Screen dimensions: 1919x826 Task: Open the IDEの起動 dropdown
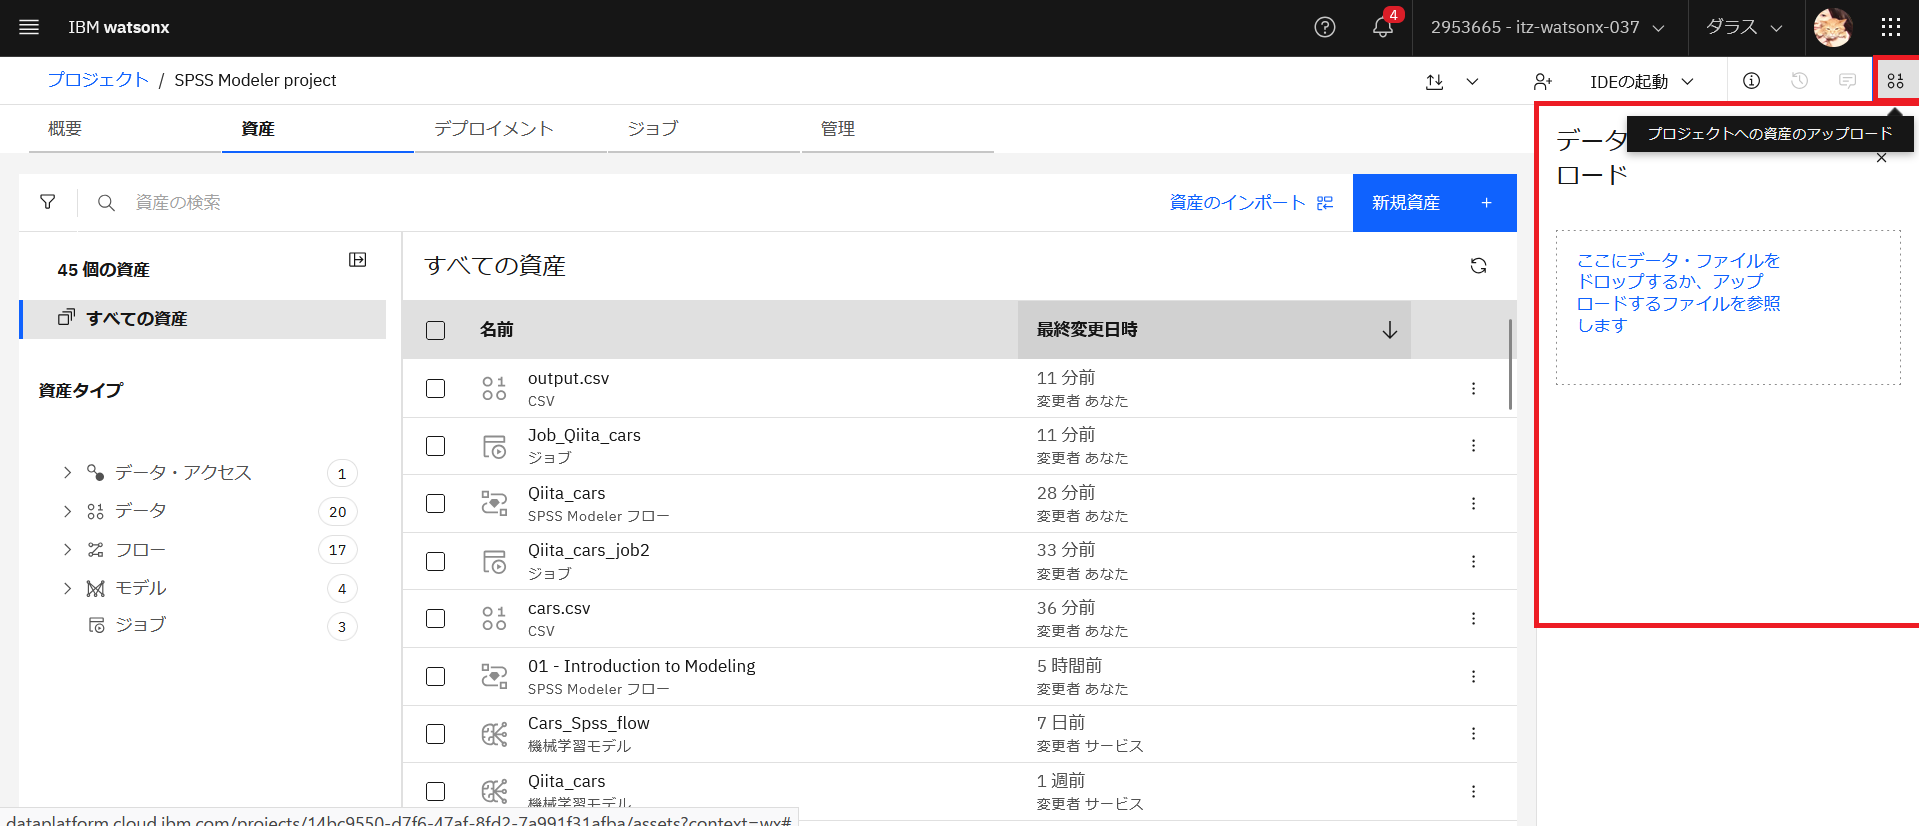(1641, 81)
